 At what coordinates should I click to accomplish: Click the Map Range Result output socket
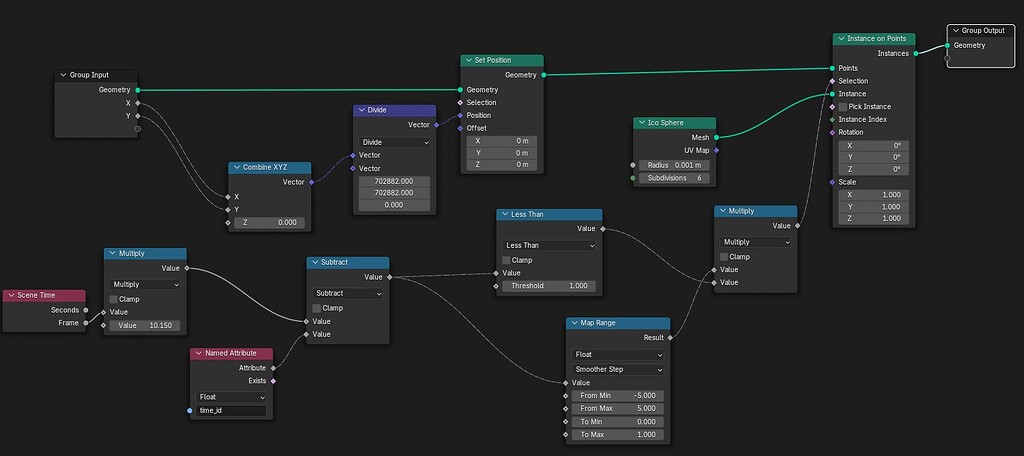point(670,338)
